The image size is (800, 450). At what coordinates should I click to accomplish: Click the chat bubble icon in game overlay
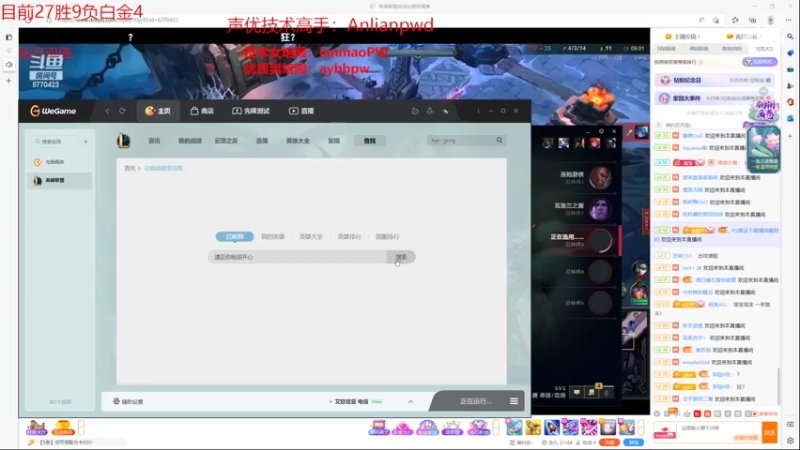tap(577, 392)
